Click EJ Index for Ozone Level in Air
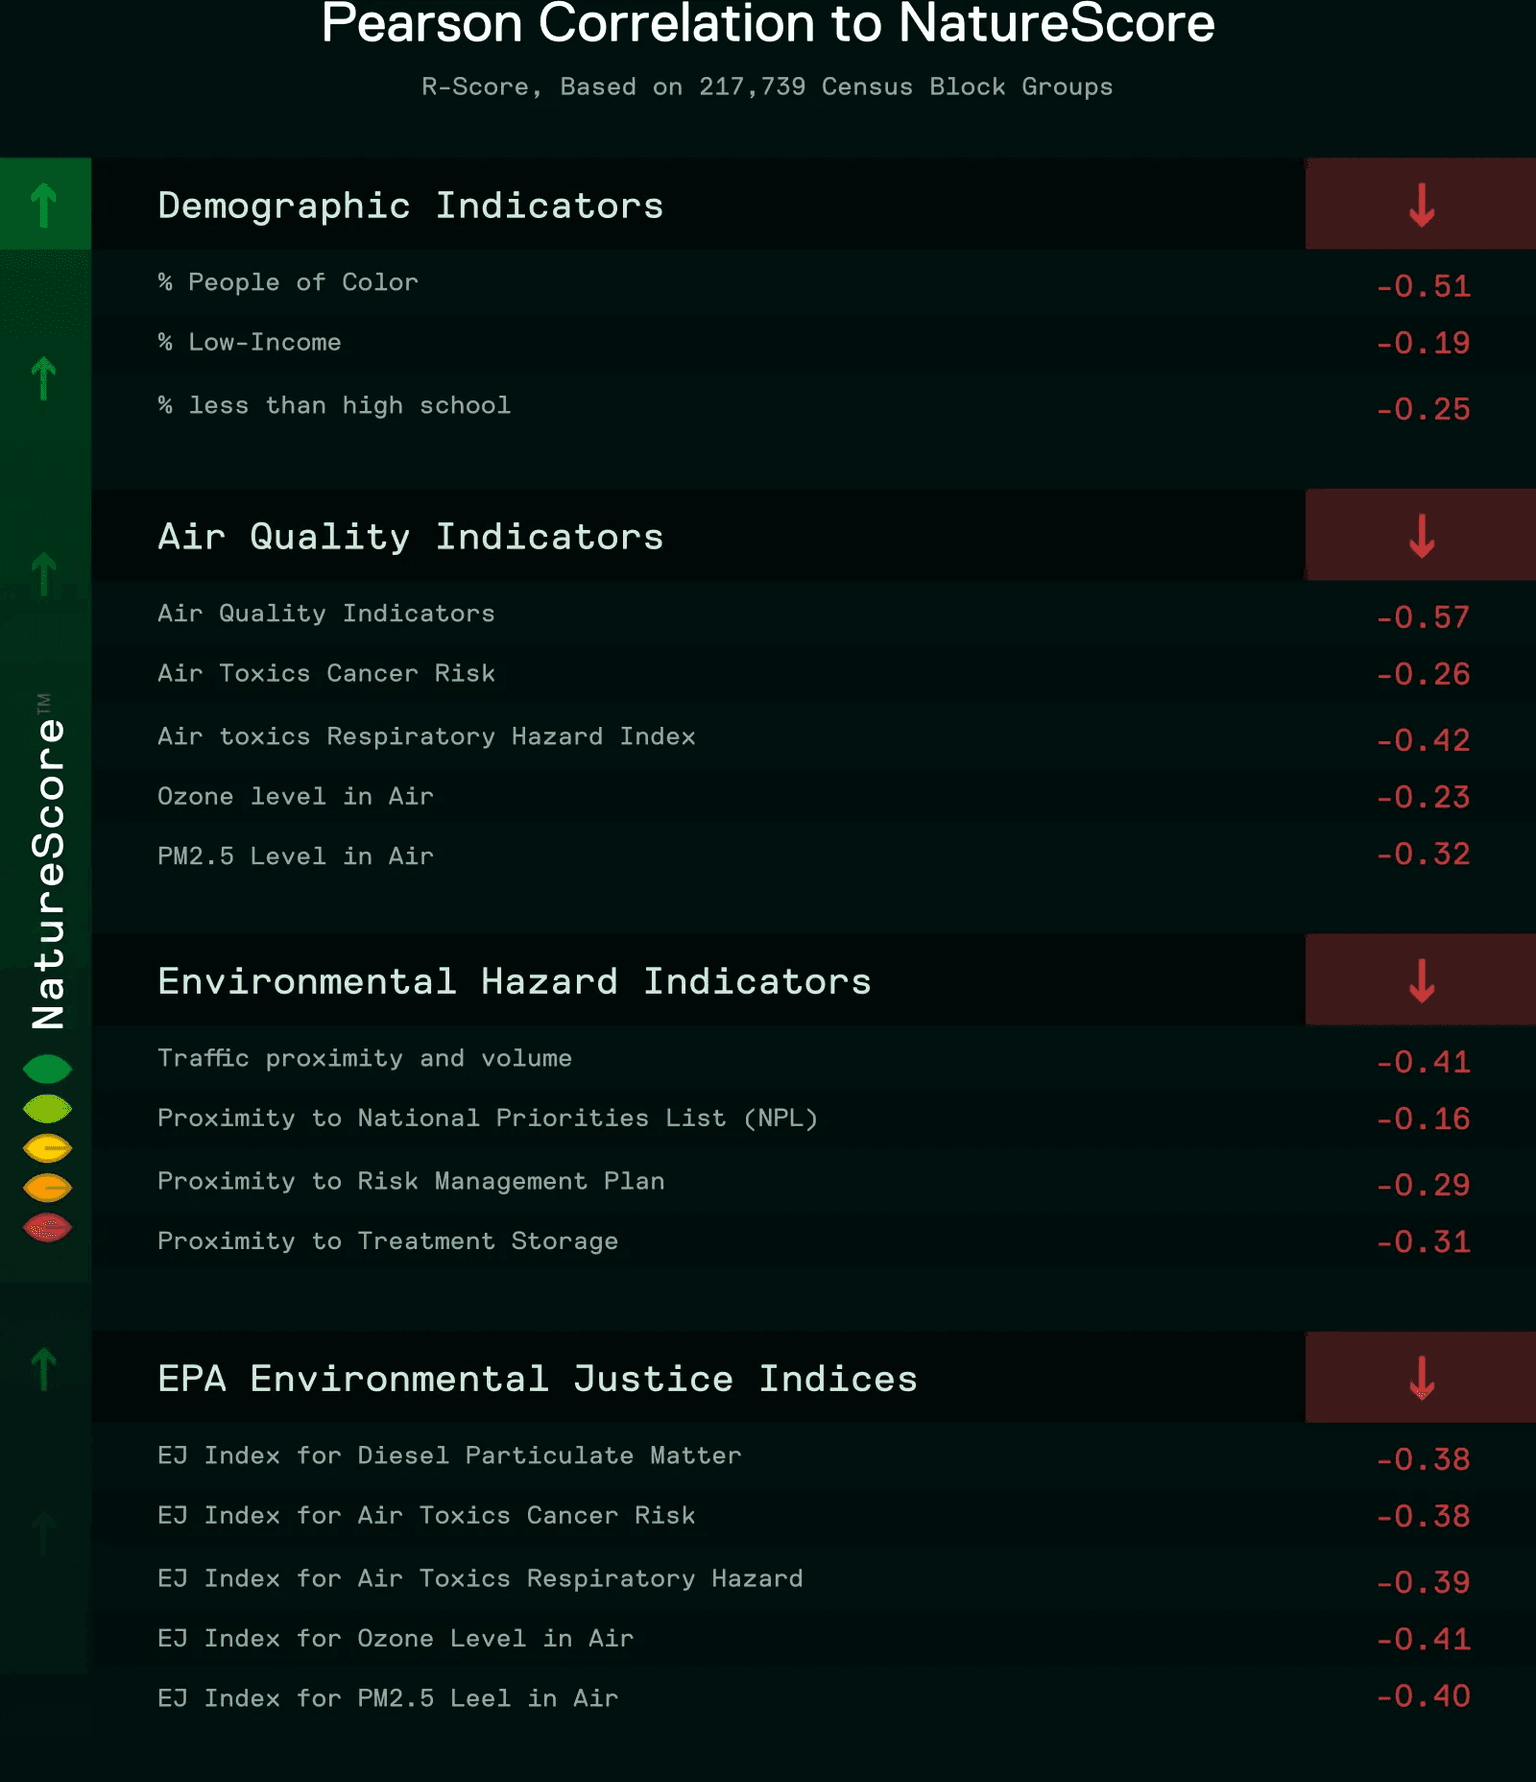Viewport: 1536px width, 1782px height. click(x=395, y=1638)
